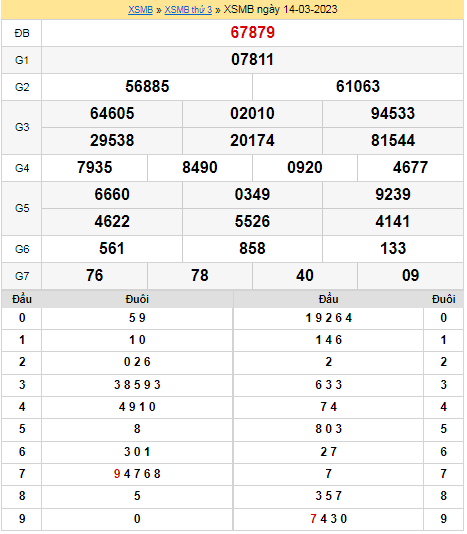Click the G1 prize number 07811
Viewport: 467px width, 534px height.
[x=252, y=60]
